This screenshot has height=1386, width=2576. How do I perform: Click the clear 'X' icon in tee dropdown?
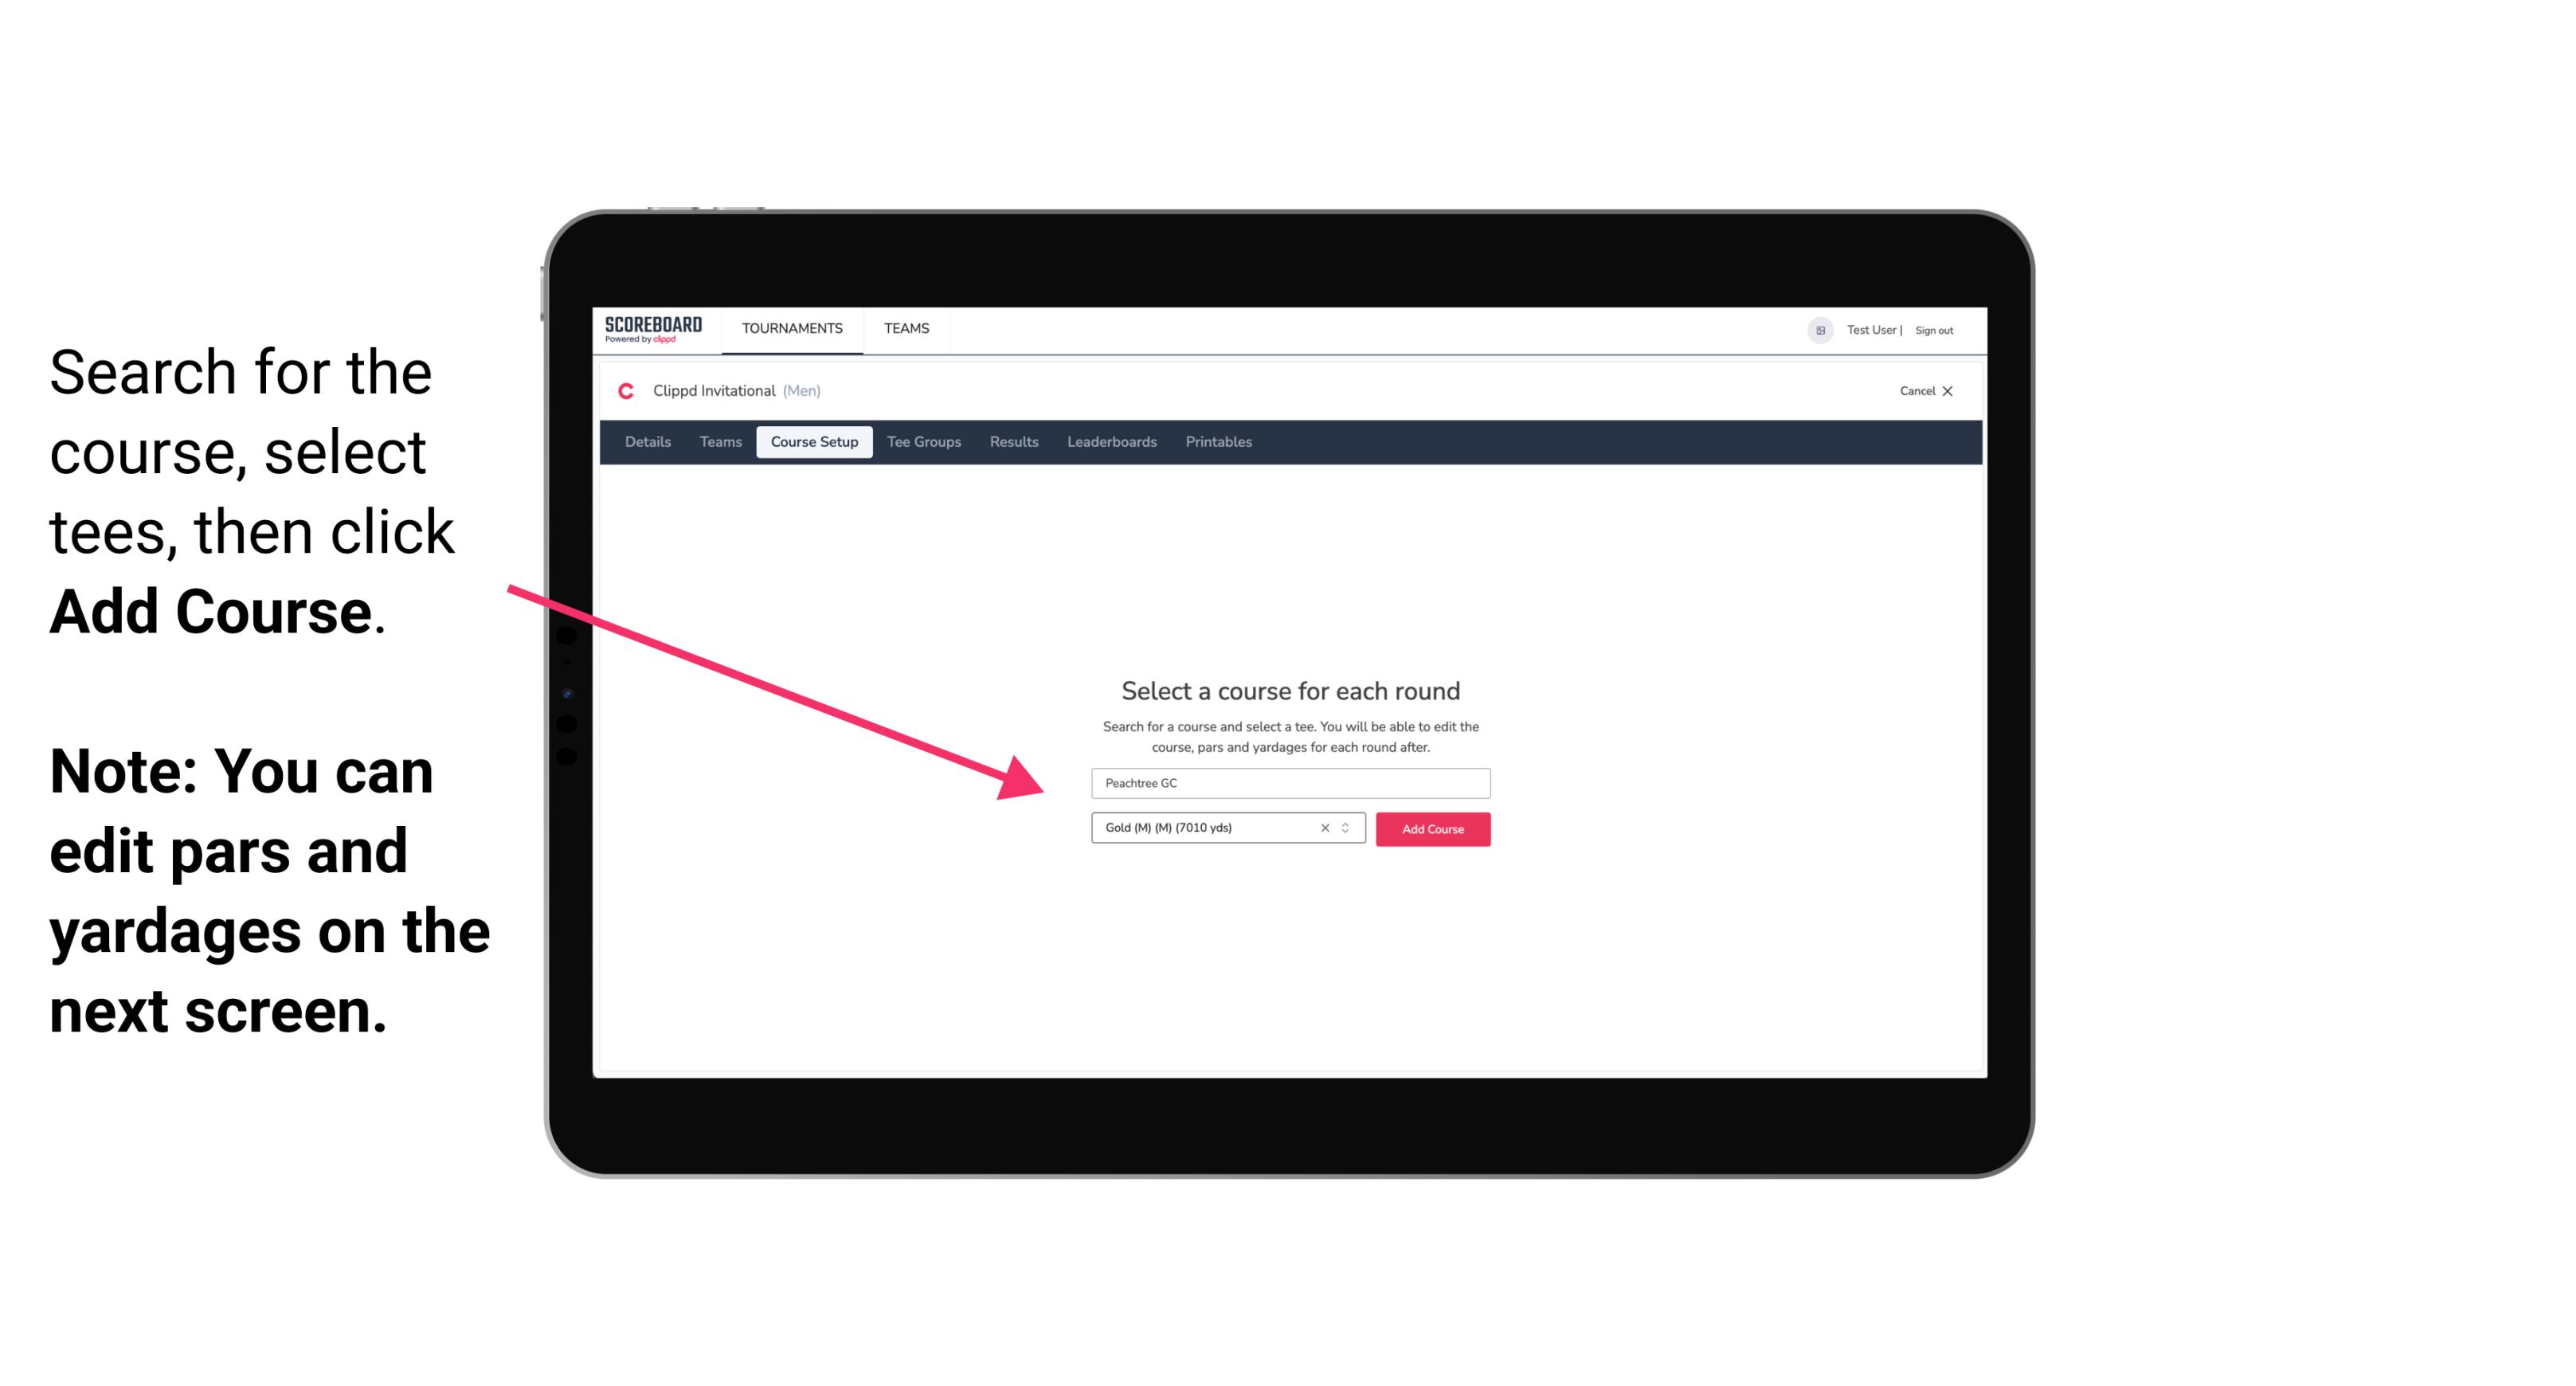1325,828
